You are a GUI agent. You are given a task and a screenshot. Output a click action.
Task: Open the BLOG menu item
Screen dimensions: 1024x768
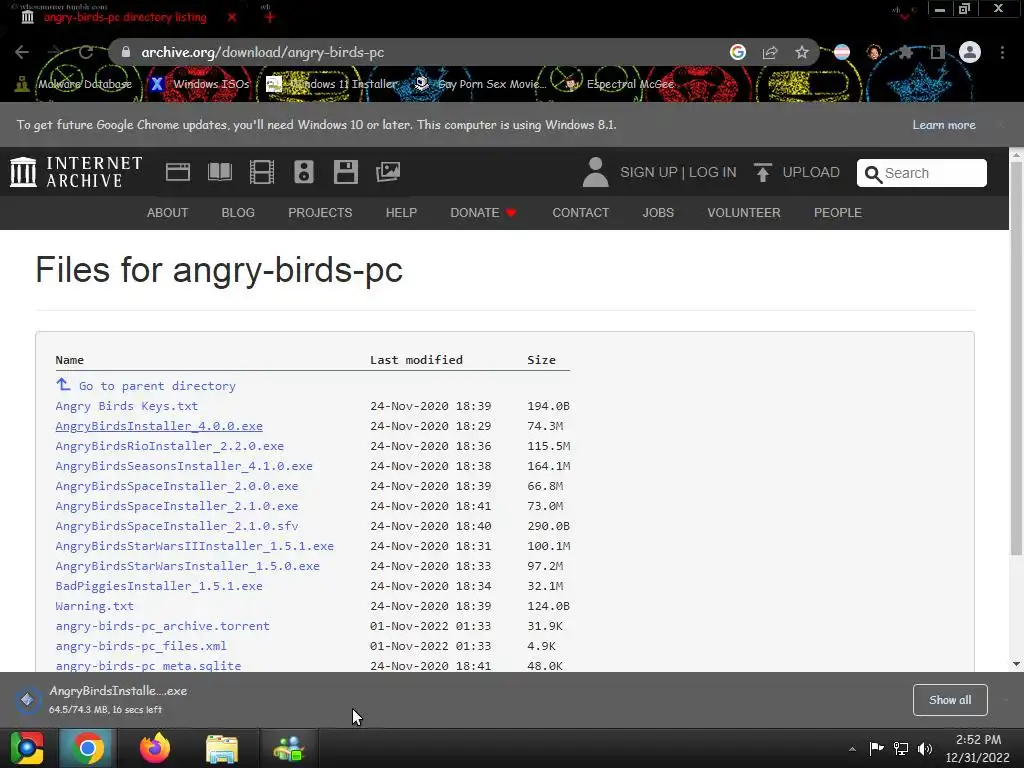(238, 213)
